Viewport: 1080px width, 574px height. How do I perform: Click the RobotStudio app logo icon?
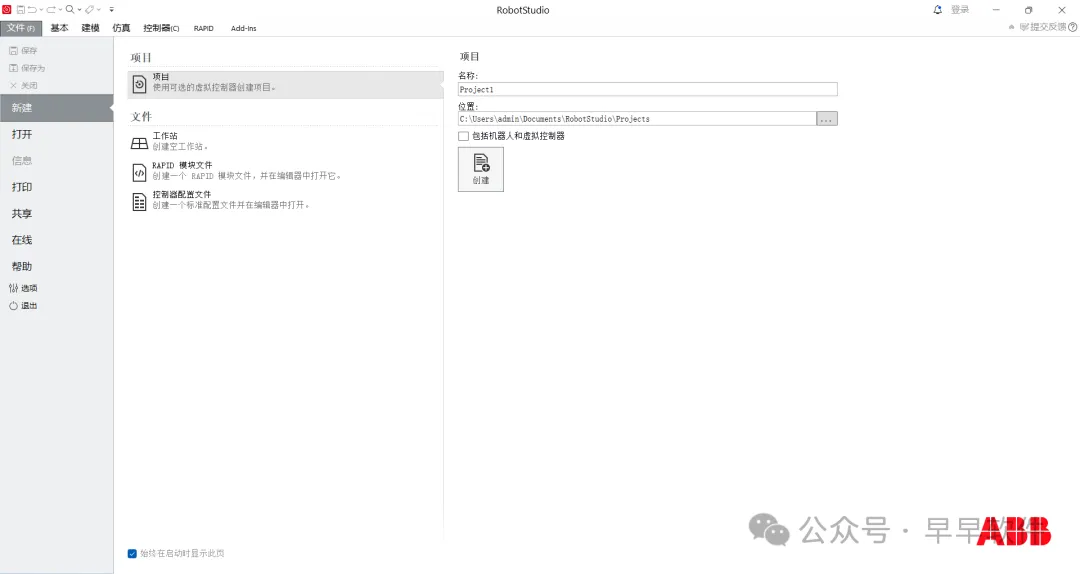(x=7, y=10)
